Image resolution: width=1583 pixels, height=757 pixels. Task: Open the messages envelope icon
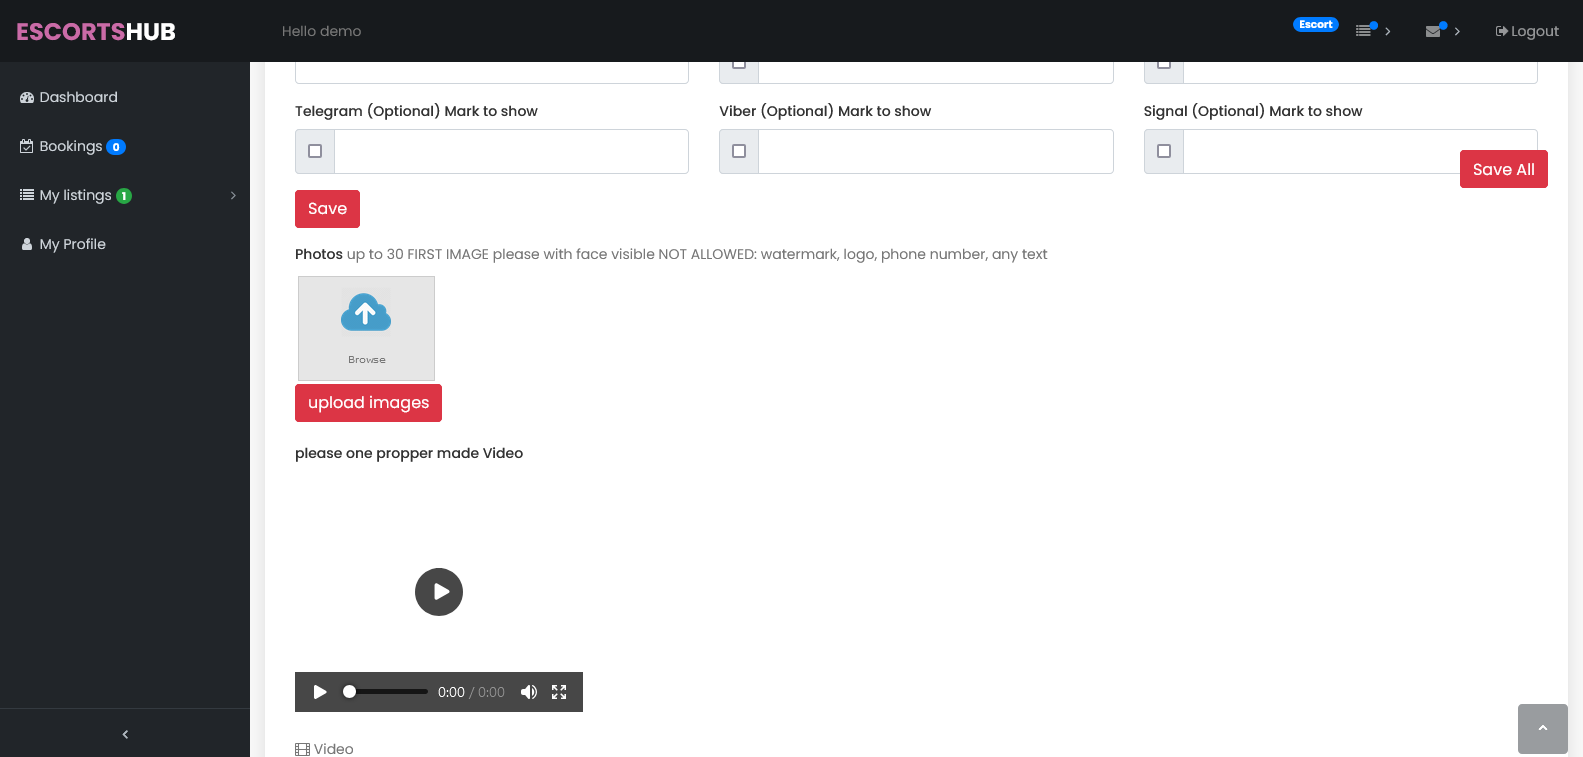pyautogui.click(x=1434, y=31)
